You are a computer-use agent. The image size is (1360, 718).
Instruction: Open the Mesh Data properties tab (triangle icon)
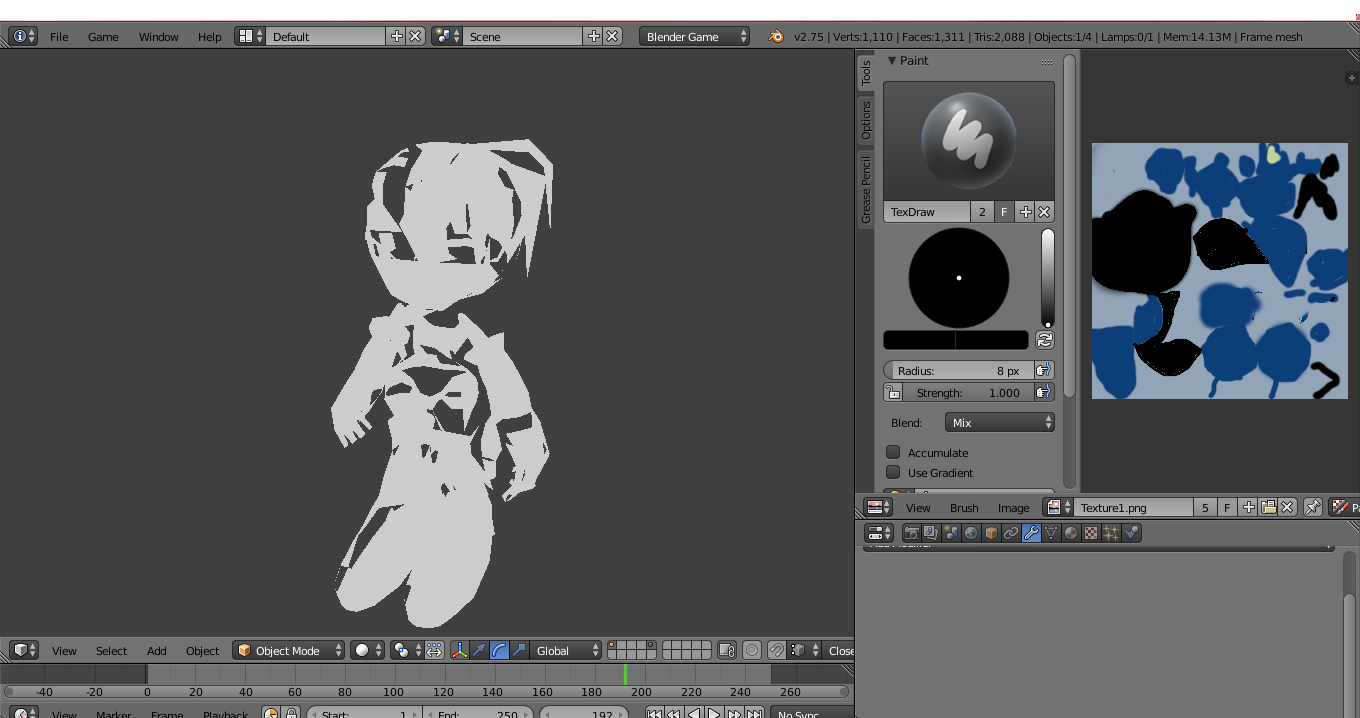tap(1051, 533)
